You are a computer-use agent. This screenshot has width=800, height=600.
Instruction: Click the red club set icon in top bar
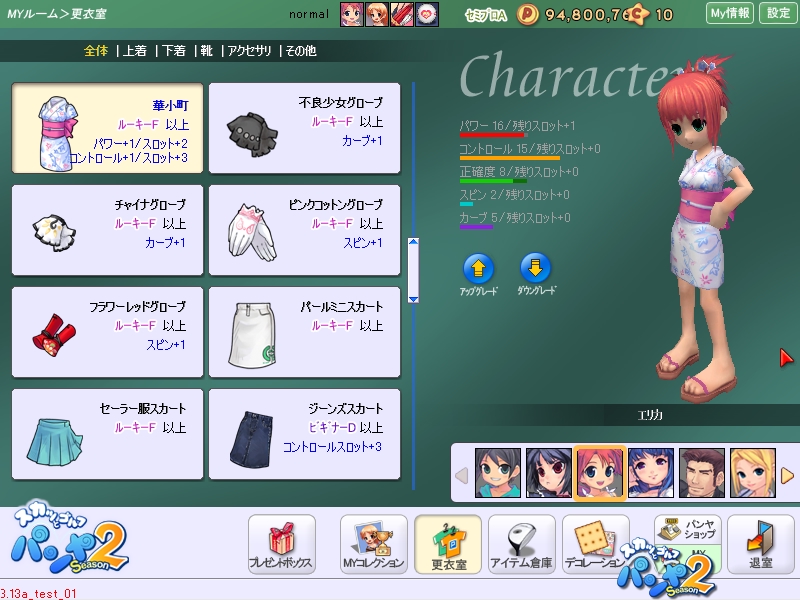(x=402, y=14)
